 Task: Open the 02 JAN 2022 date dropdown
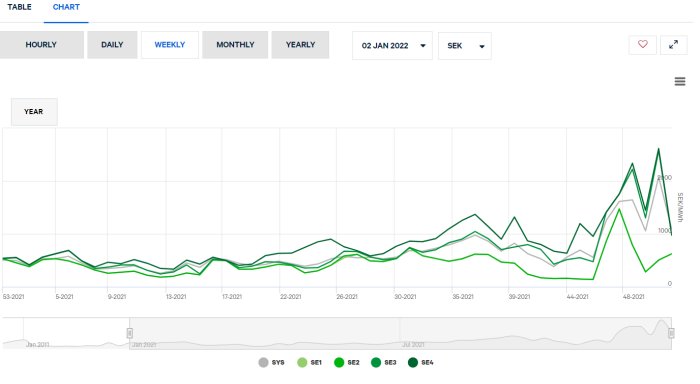392,46
